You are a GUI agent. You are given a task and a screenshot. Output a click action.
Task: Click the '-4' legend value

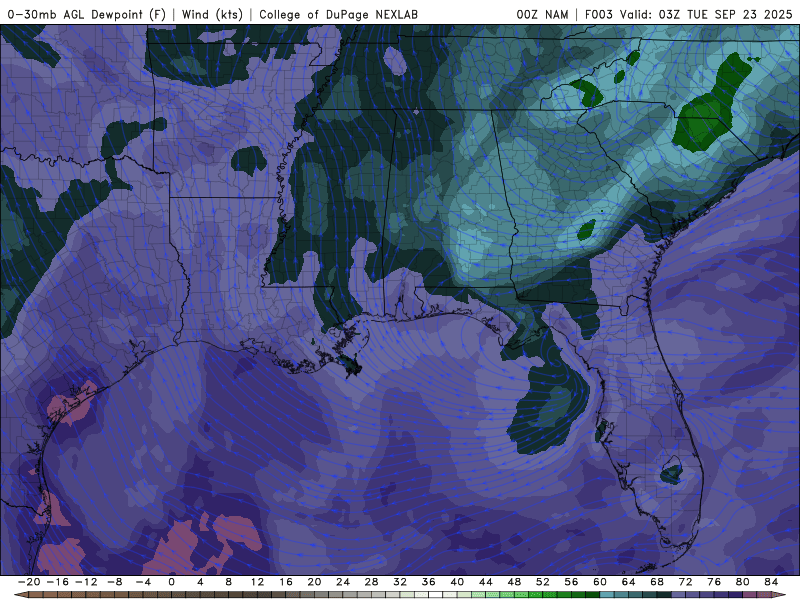click(x=143, y=582)
